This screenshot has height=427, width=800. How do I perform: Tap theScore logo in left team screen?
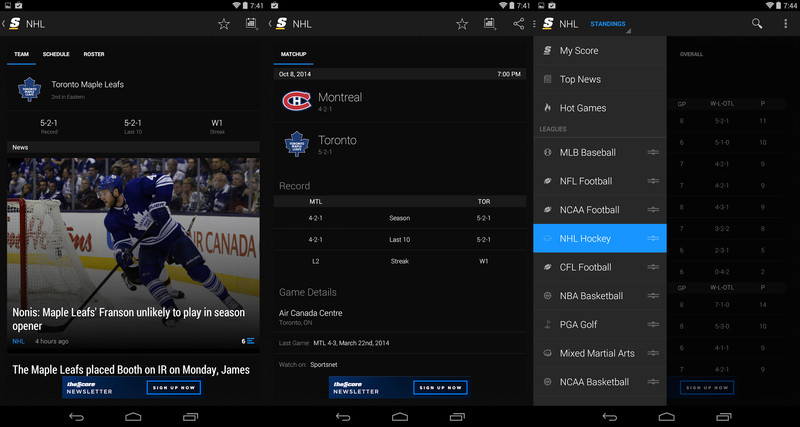14,24
